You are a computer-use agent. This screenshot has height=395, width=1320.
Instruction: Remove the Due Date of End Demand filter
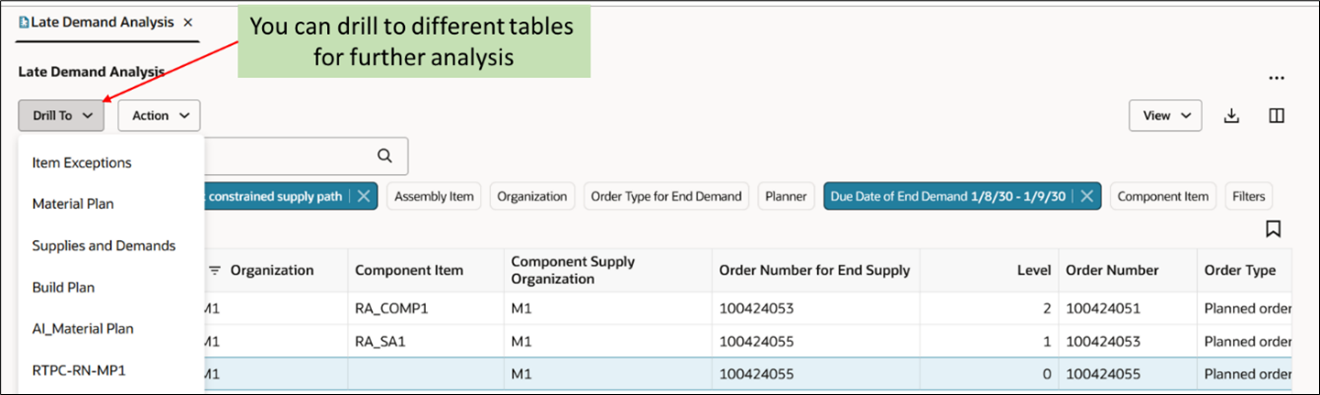click(x=1087, y=197)
